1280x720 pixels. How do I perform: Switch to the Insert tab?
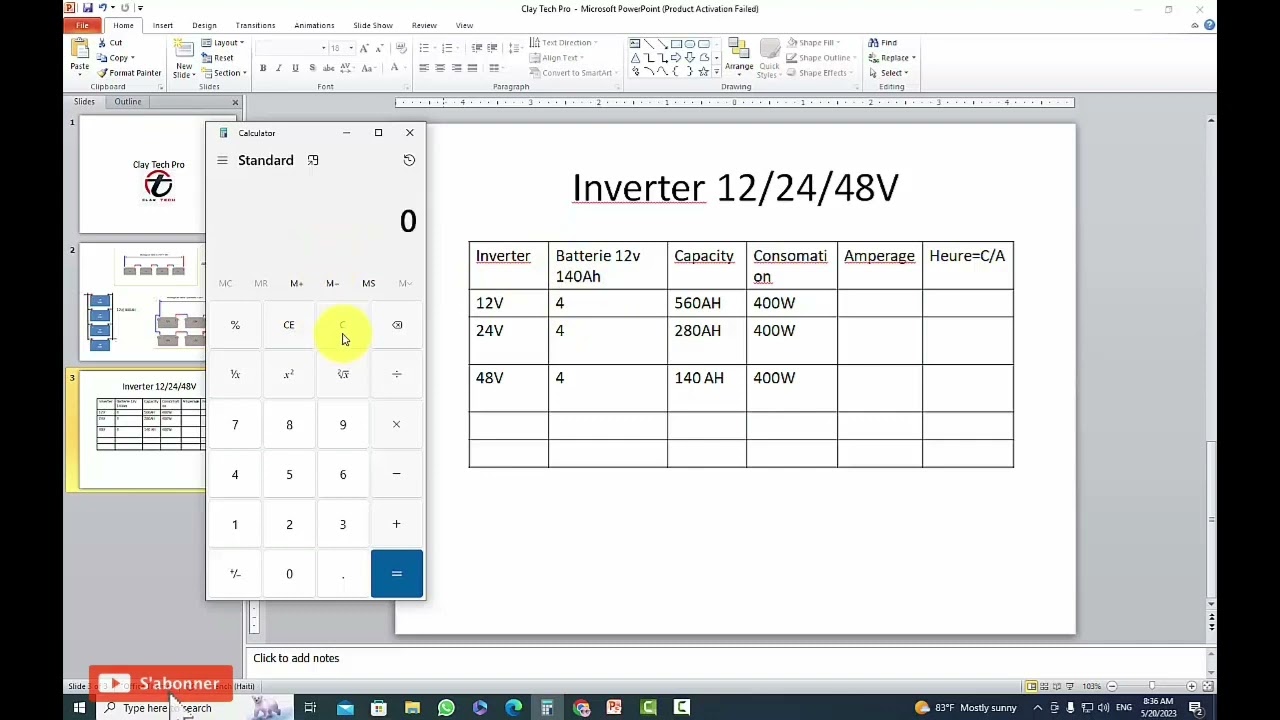(163, 25)
